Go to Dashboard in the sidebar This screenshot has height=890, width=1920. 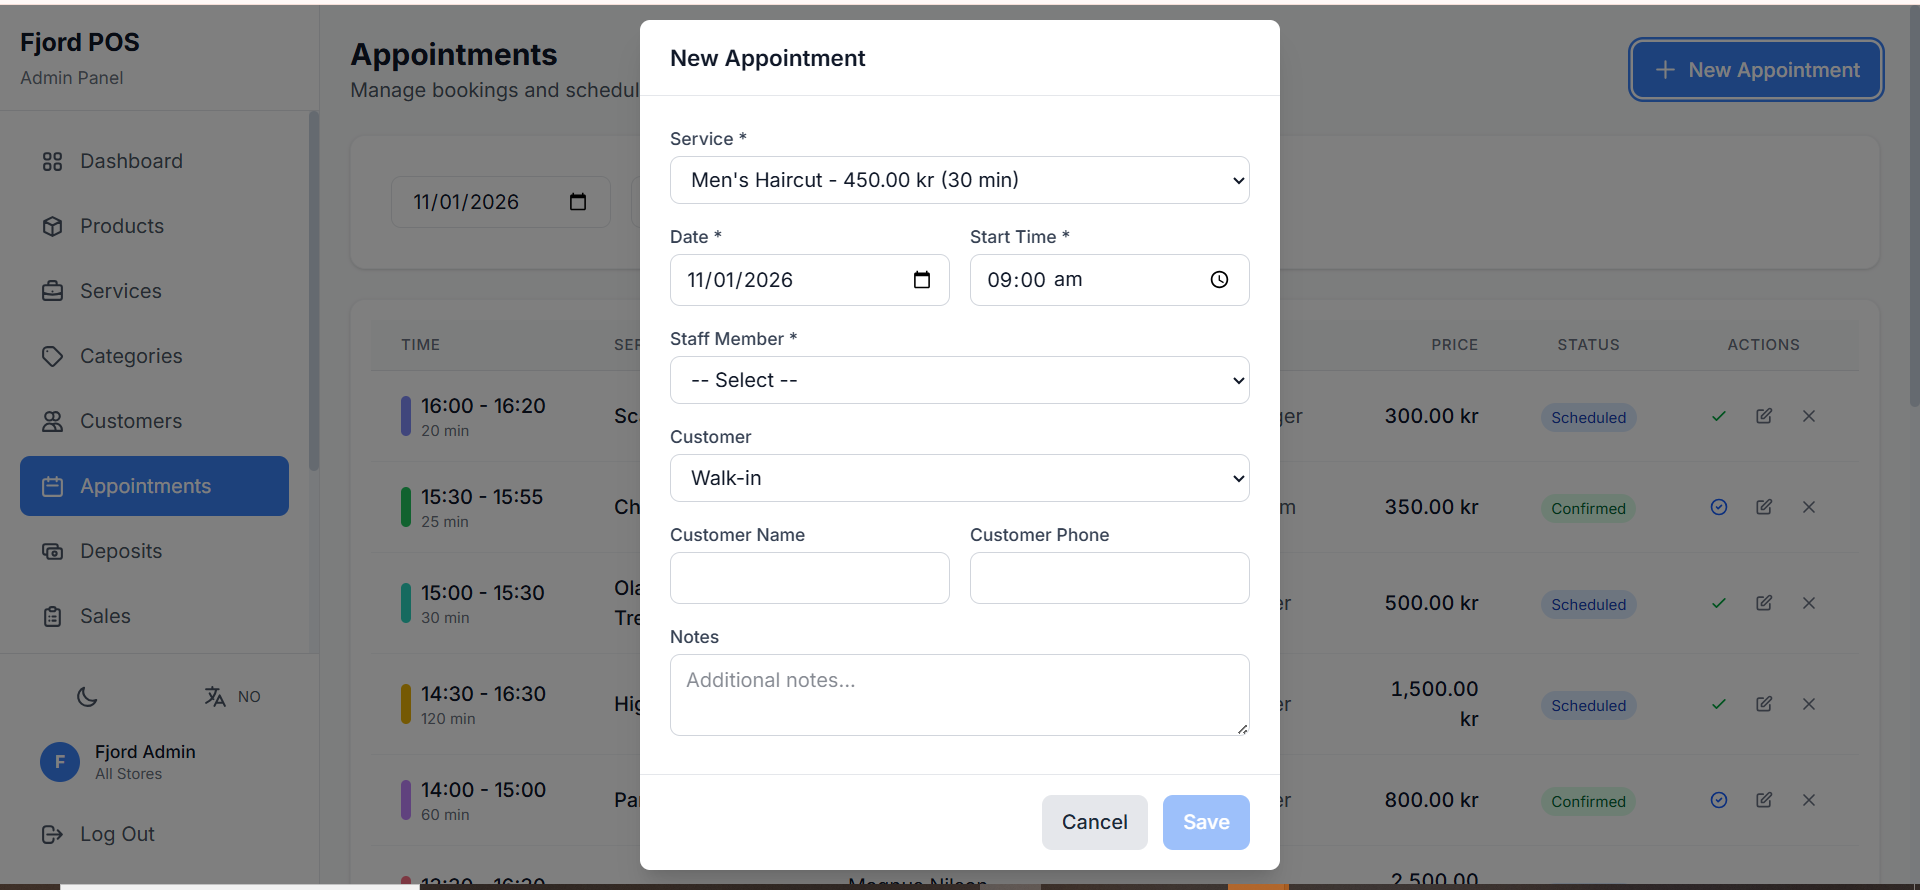coord(131,161)
